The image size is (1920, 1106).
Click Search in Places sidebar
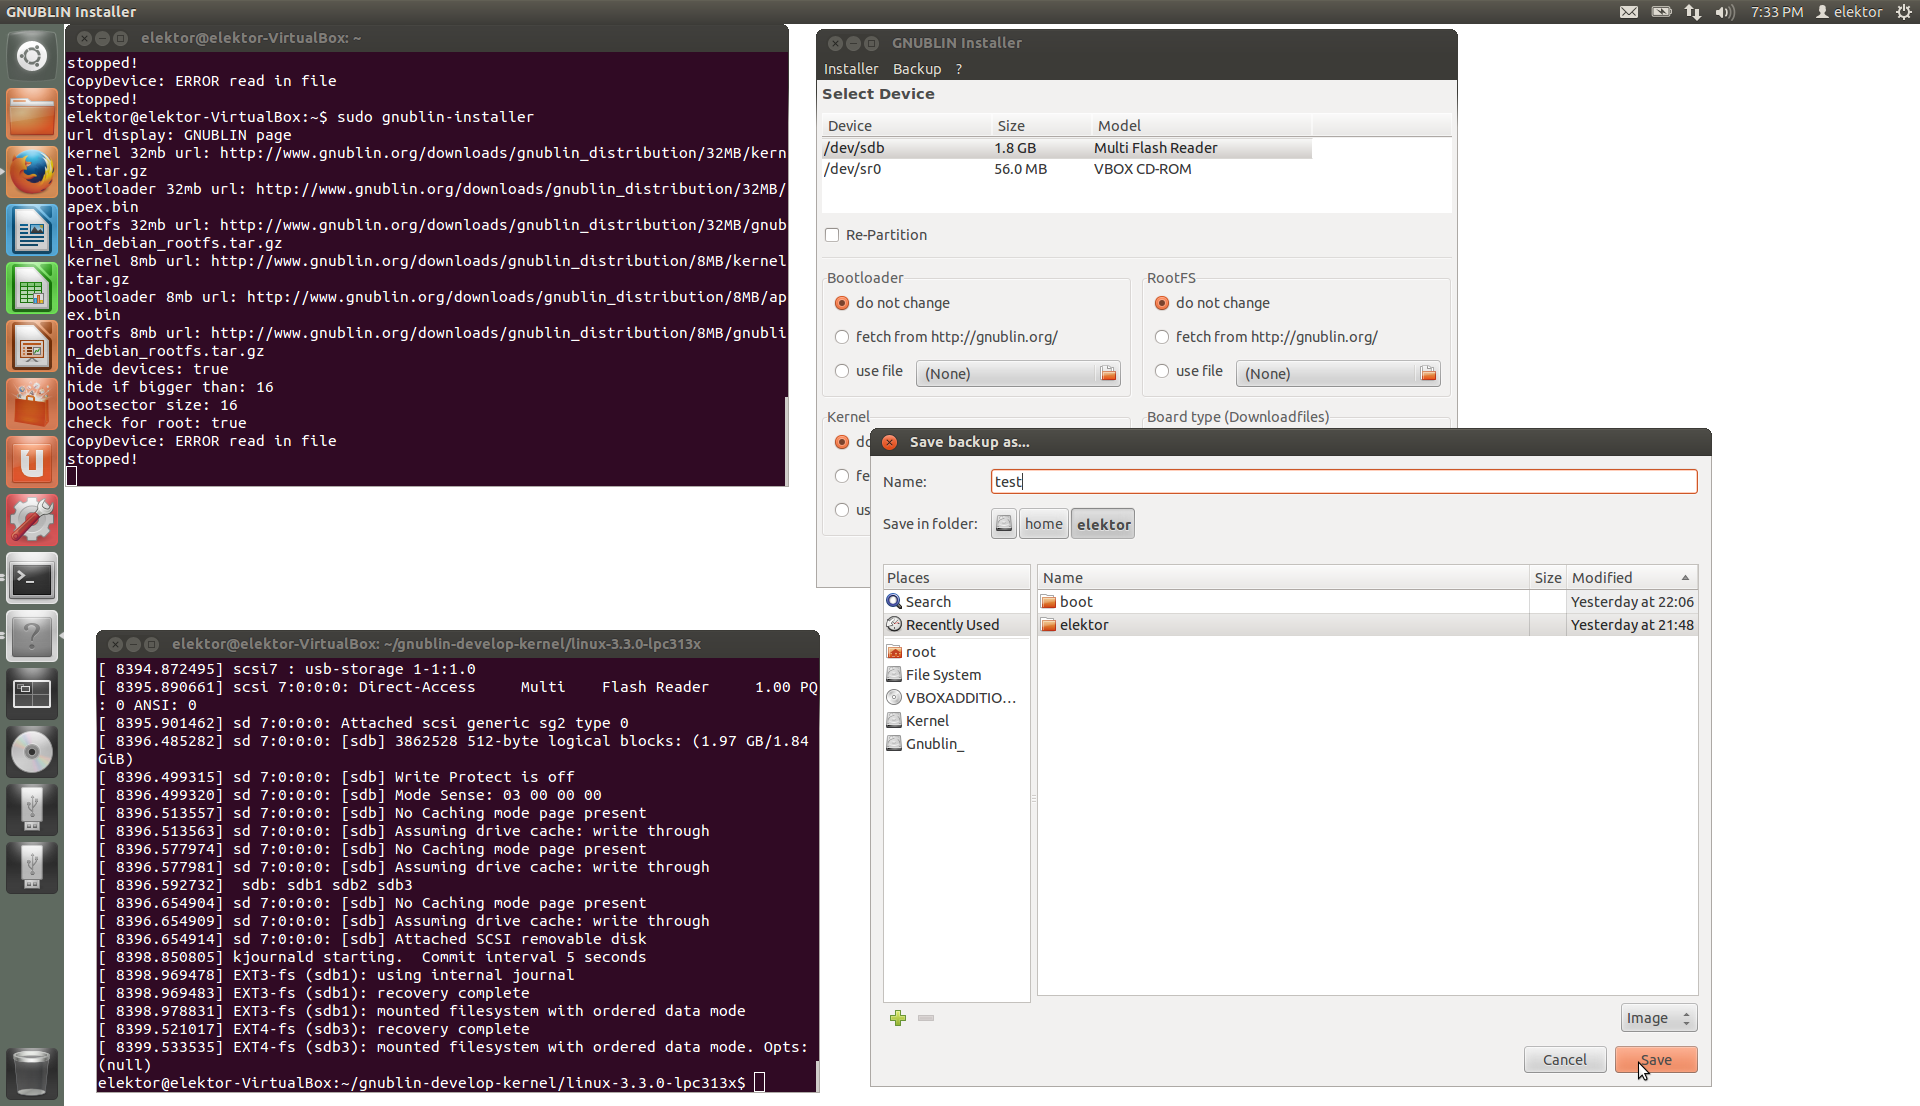[x=928, y=602]
